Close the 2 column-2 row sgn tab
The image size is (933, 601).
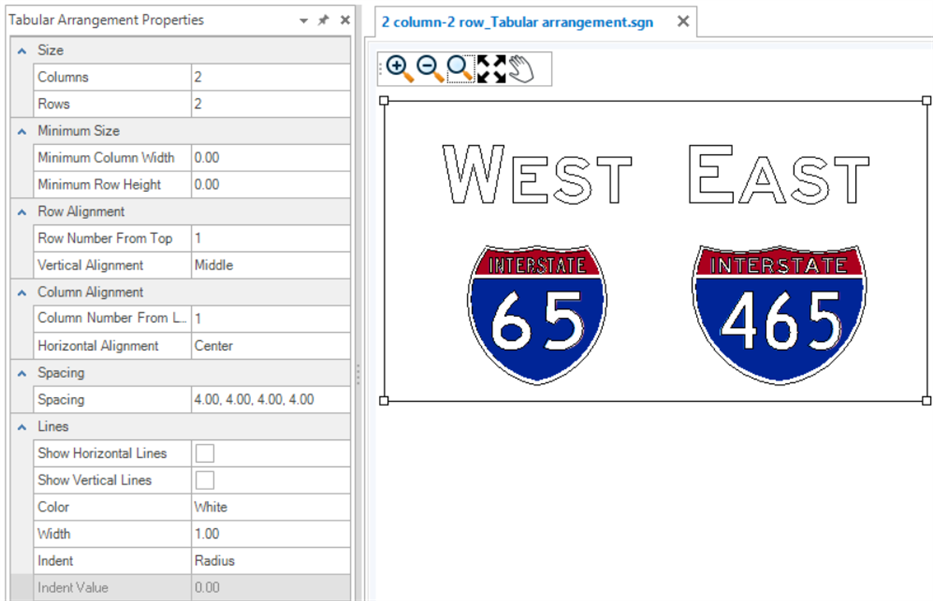[683, 21]
